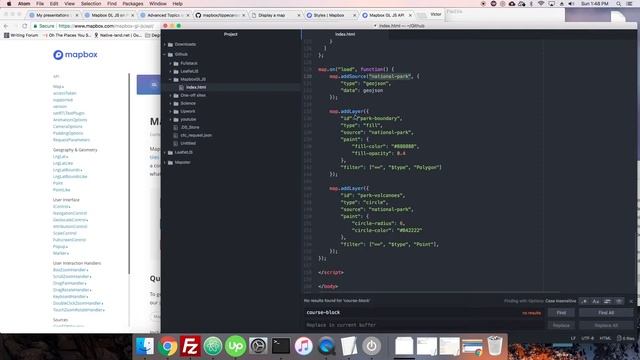Open the Selection menu
This screenshot has height=360, width=640.
point(91,4)
